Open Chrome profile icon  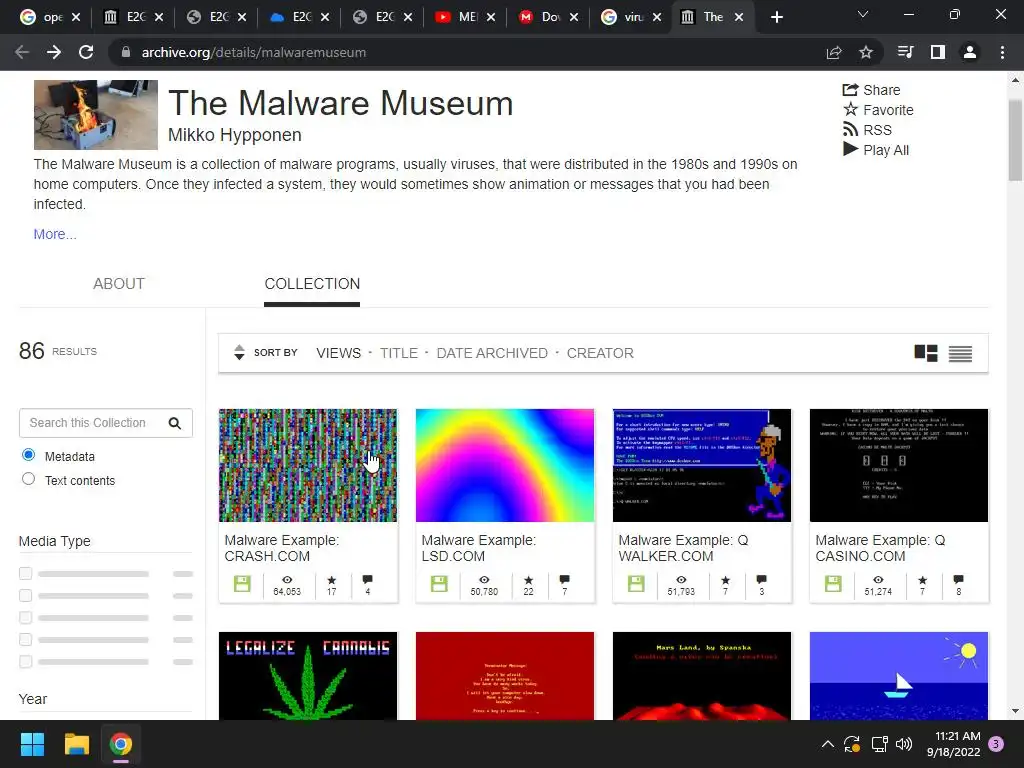(970, 52)
